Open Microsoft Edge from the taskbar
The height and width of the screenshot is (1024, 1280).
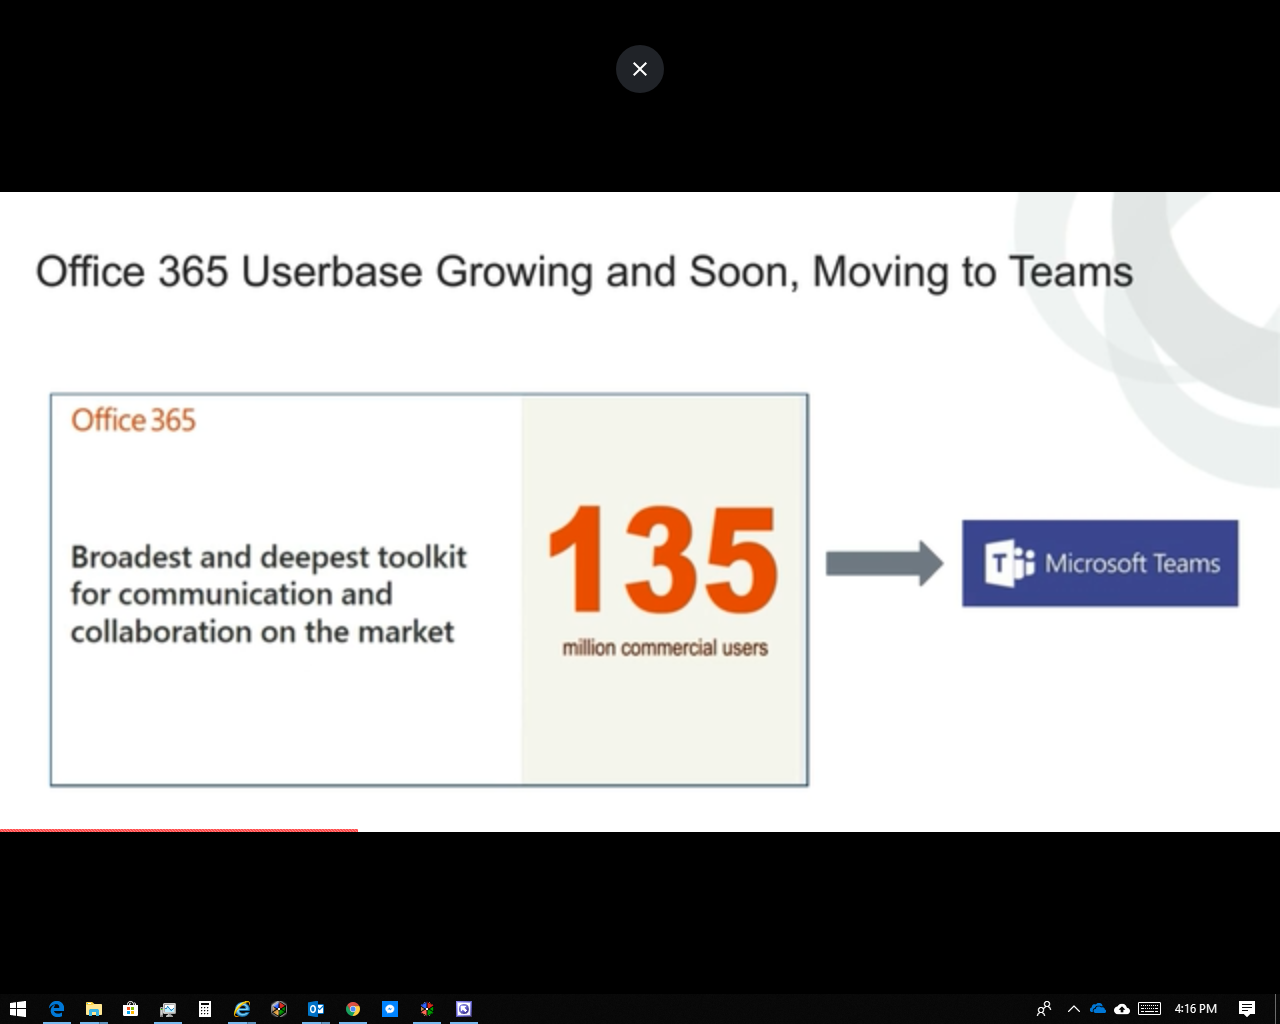[56, 1009]
